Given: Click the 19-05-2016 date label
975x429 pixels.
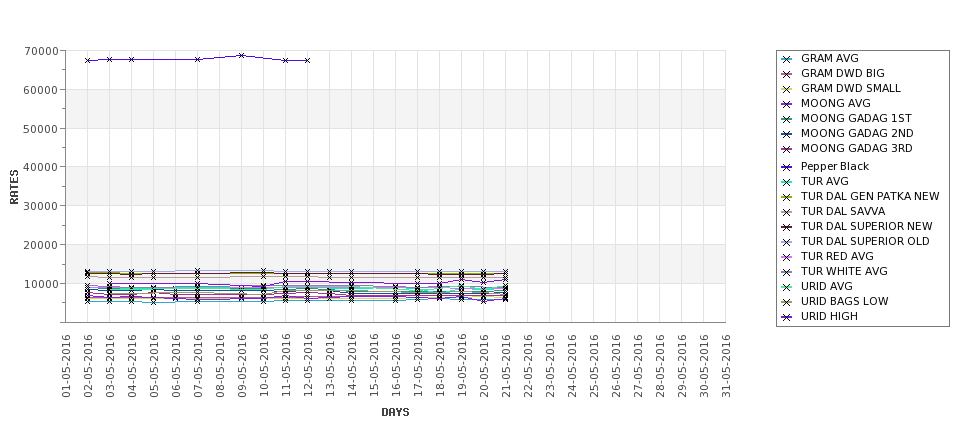Looking at the screenshot, I should pyautogui.click(x=461, y=366).
